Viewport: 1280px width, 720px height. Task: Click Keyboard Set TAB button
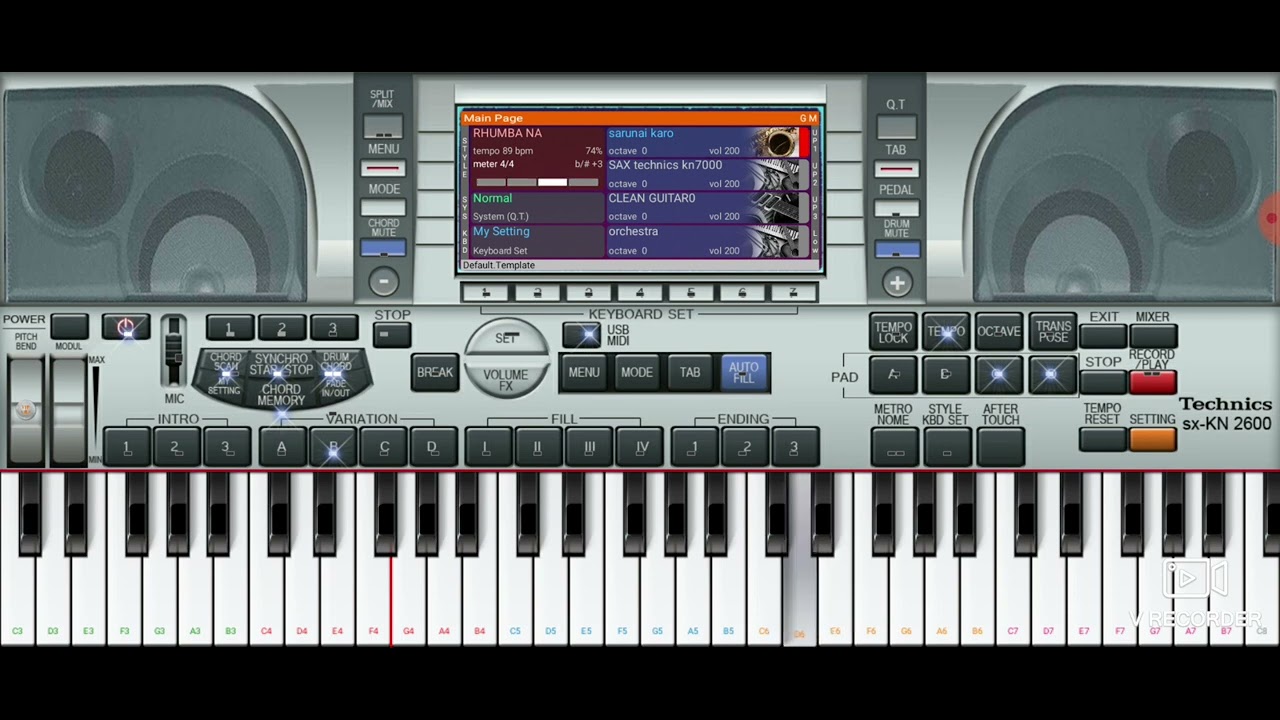pyautogui.click(x=690, y=373)
